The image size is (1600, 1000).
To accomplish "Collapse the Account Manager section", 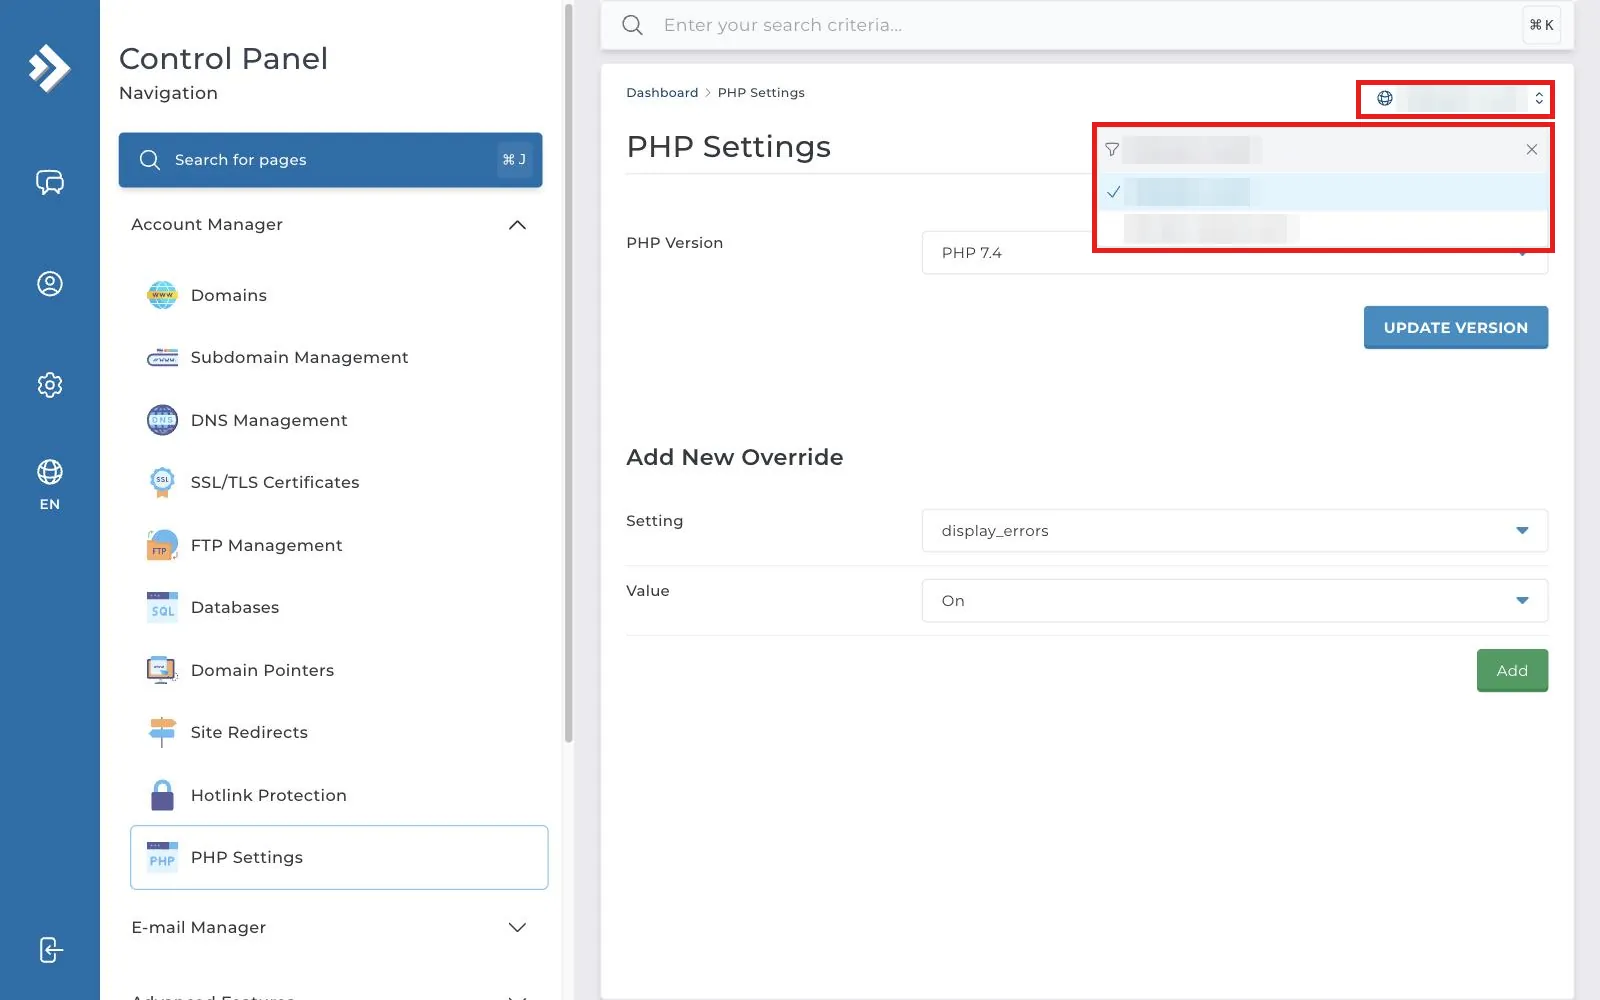I will tap(329, 225).
